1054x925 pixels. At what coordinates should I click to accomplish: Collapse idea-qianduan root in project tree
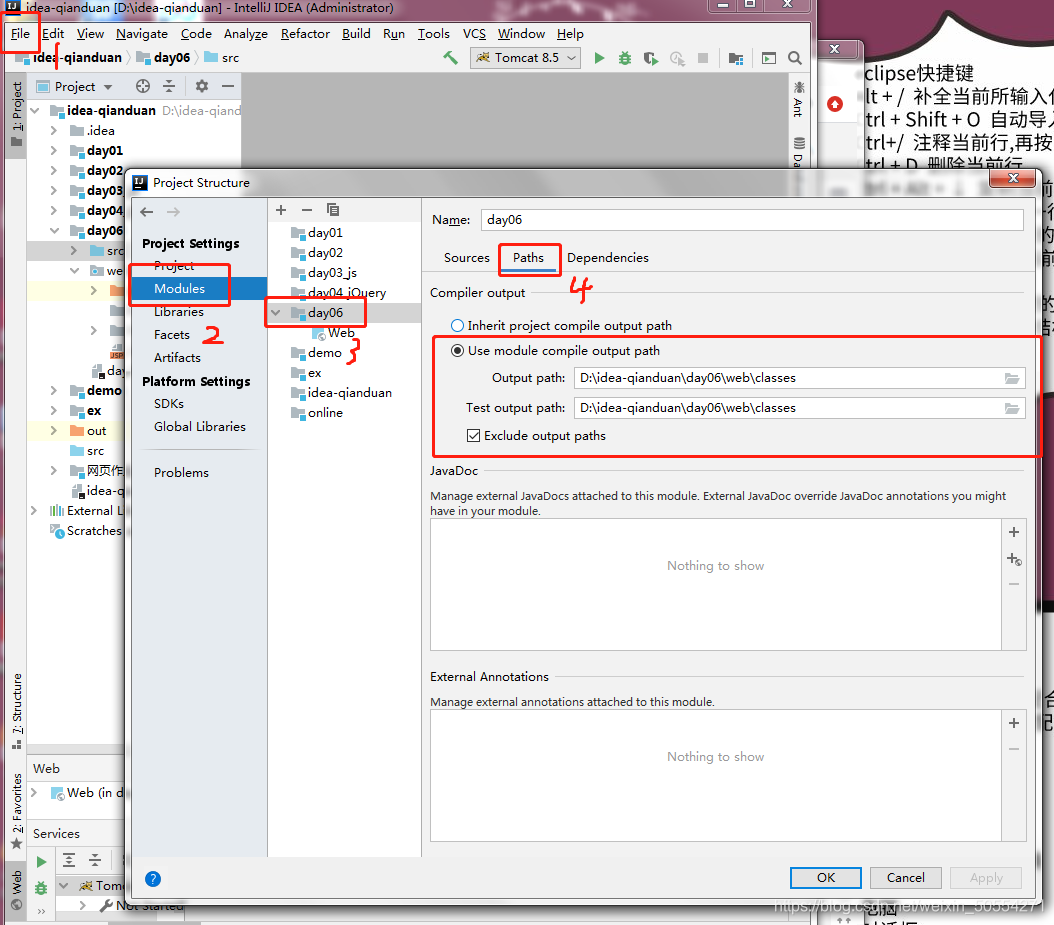(x=36, y=110)
